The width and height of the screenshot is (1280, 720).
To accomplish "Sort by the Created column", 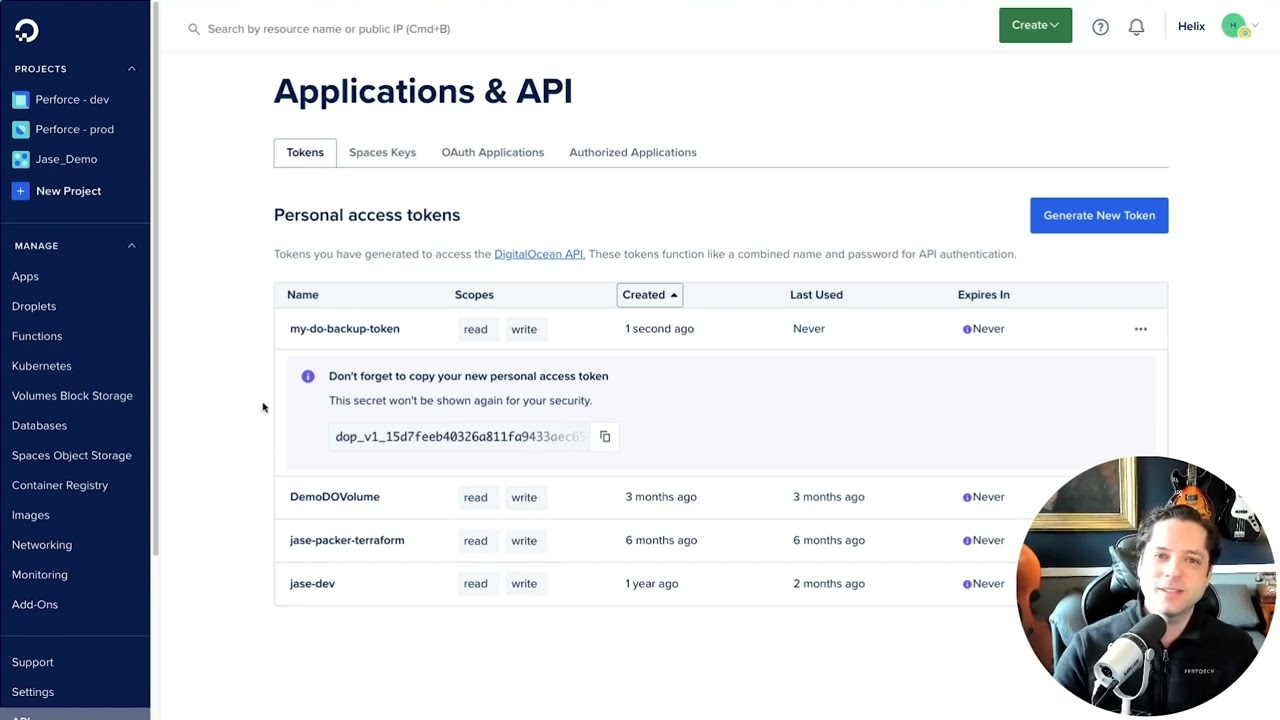I will click(x=649, y=295).
